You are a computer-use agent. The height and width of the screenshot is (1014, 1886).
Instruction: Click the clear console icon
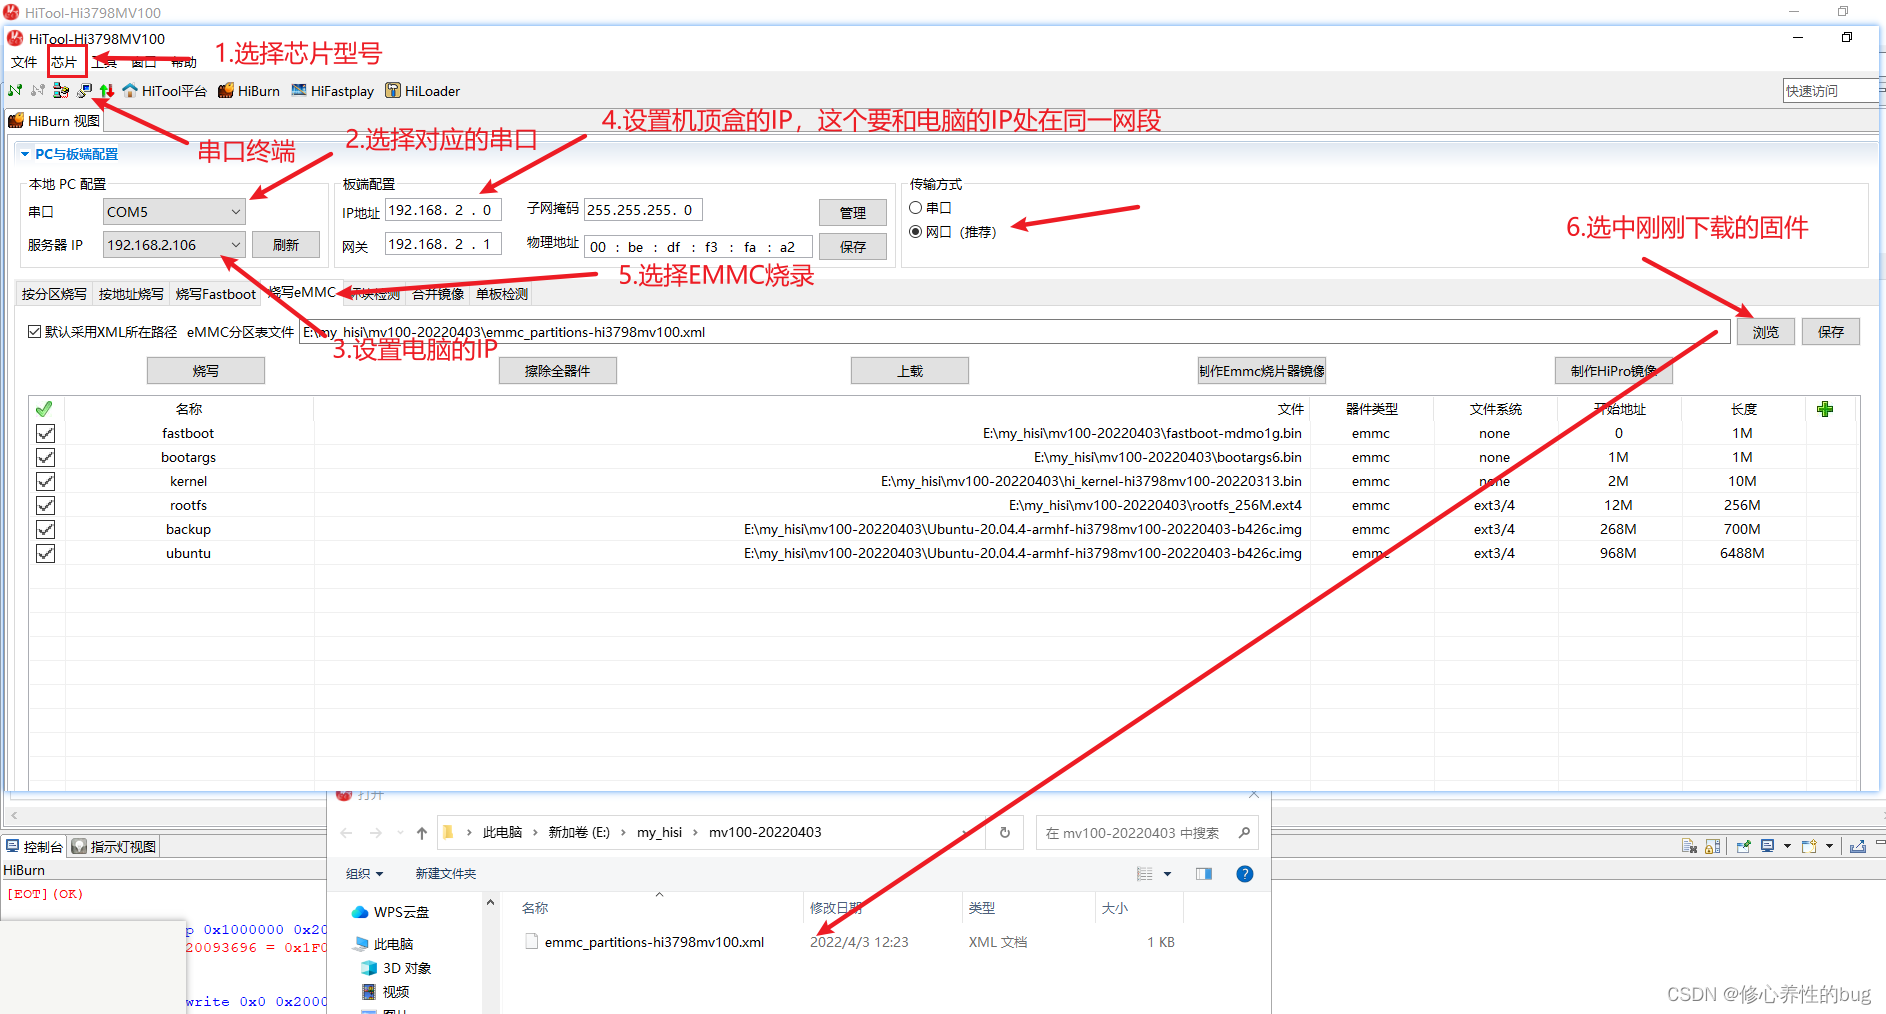click(x=1689, y=846)
